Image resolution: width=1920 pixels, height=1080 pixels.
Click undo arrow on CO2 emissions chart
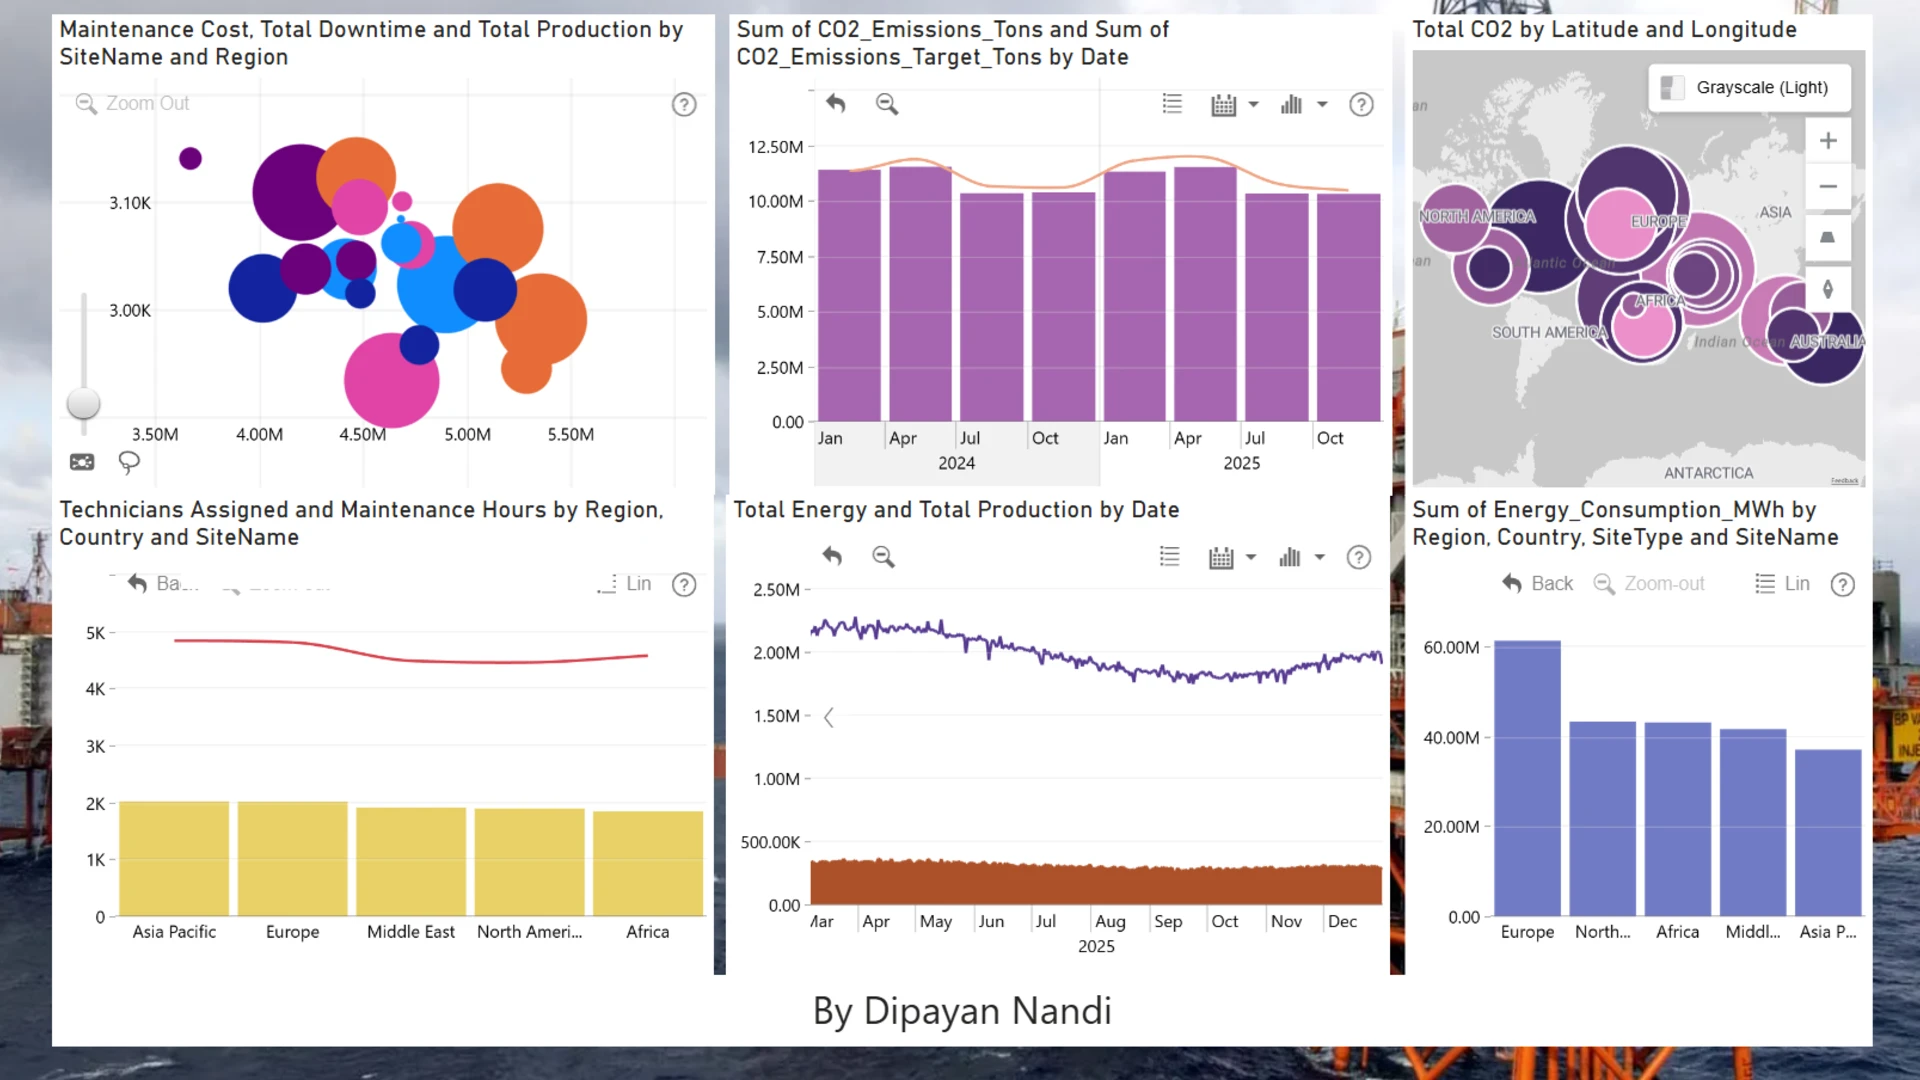pyautogui.click(x=836, y=103)
